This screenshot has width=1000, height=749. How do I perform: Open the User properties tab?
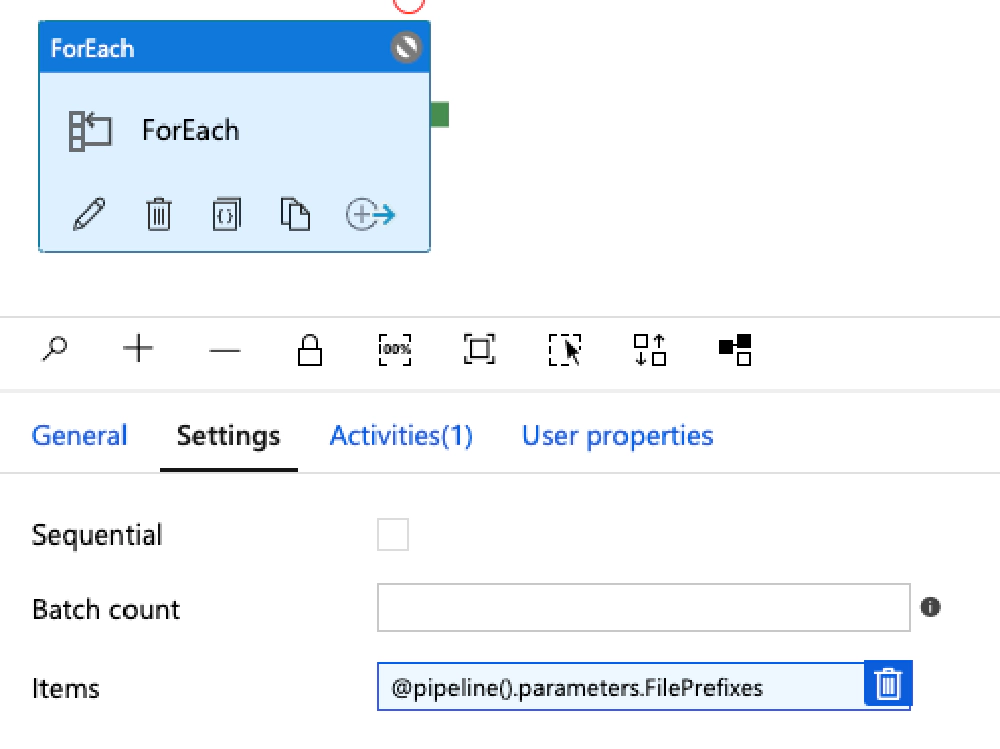click(617, 435)
